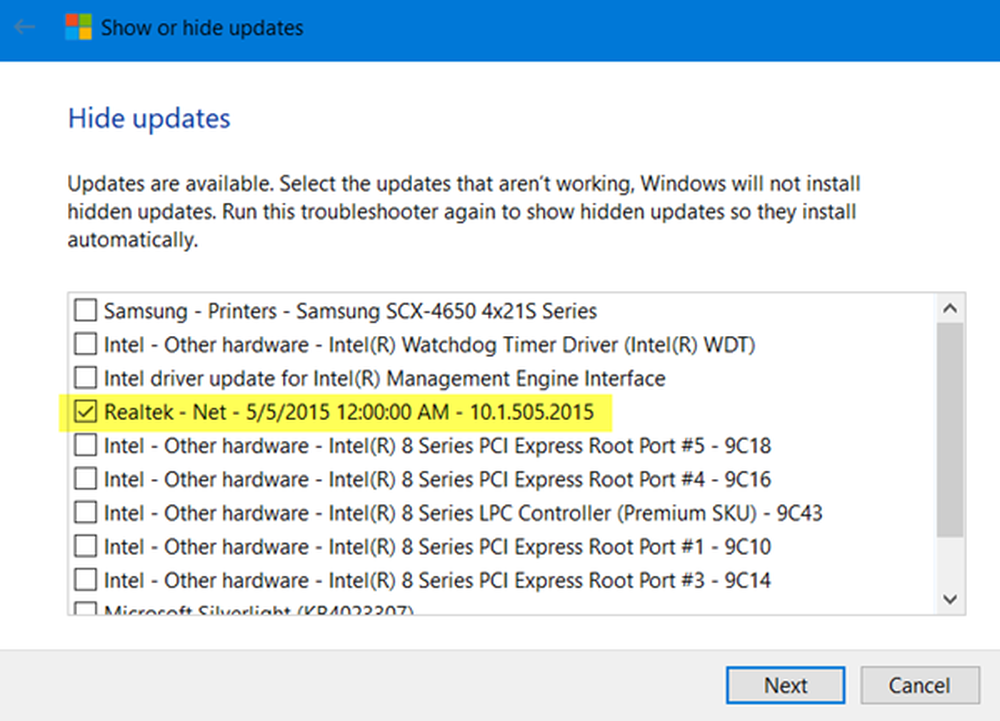
Task: Check PCI Express Root Port #4 9C16
Action: tap(85, 479)
